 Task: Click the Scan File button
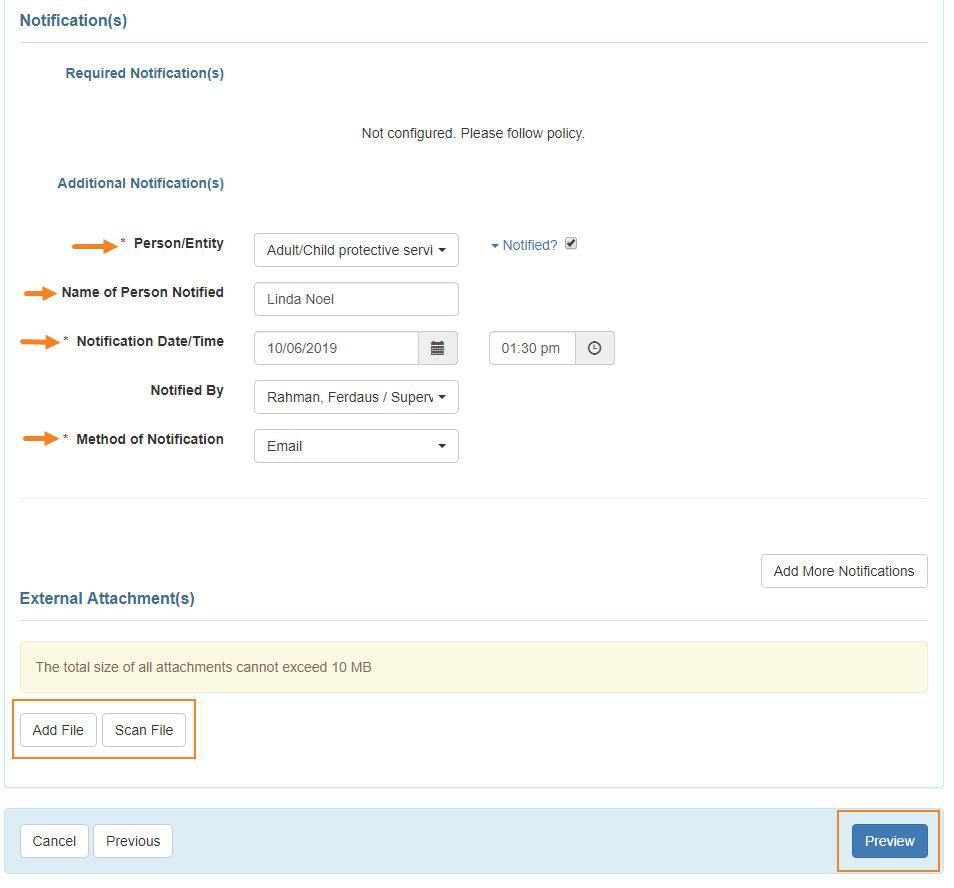[x=144, y=730]
